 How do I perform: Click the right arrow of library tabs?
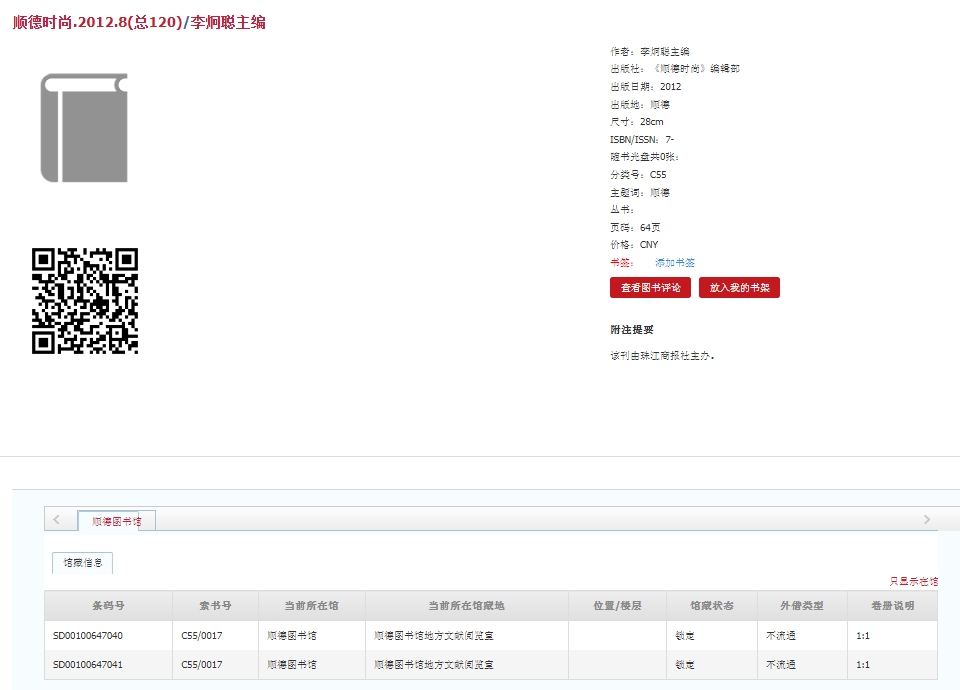927,520
